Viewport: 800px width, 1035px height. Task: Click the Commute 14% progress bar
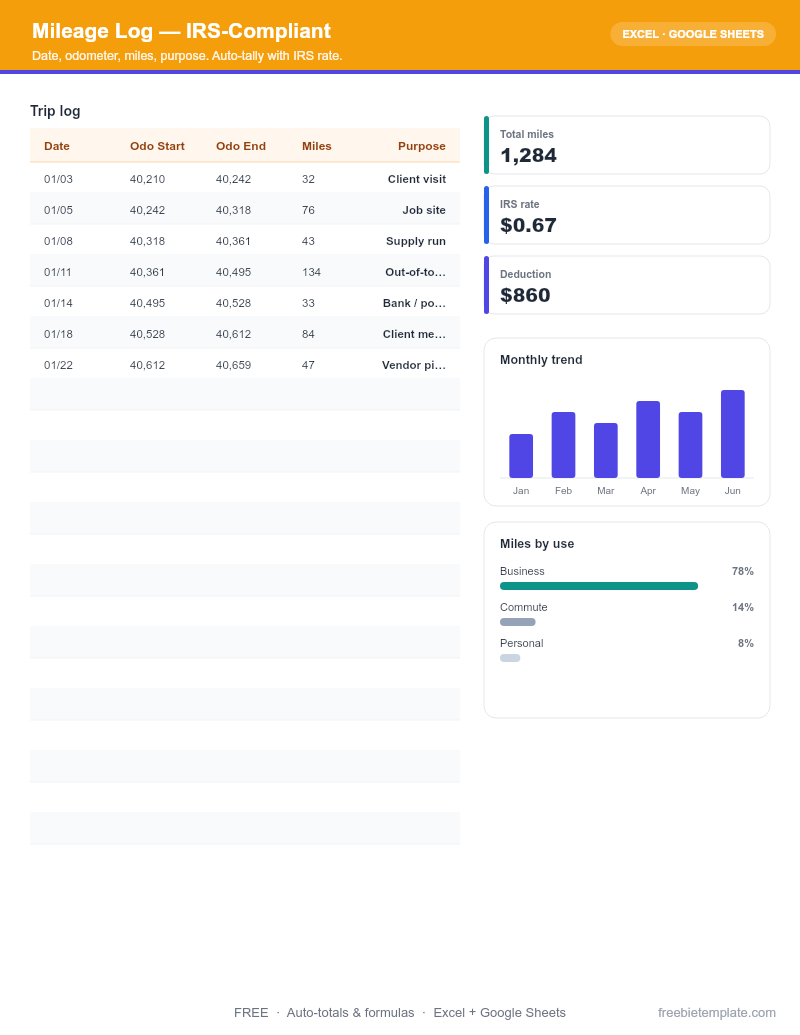pos(517,622)
